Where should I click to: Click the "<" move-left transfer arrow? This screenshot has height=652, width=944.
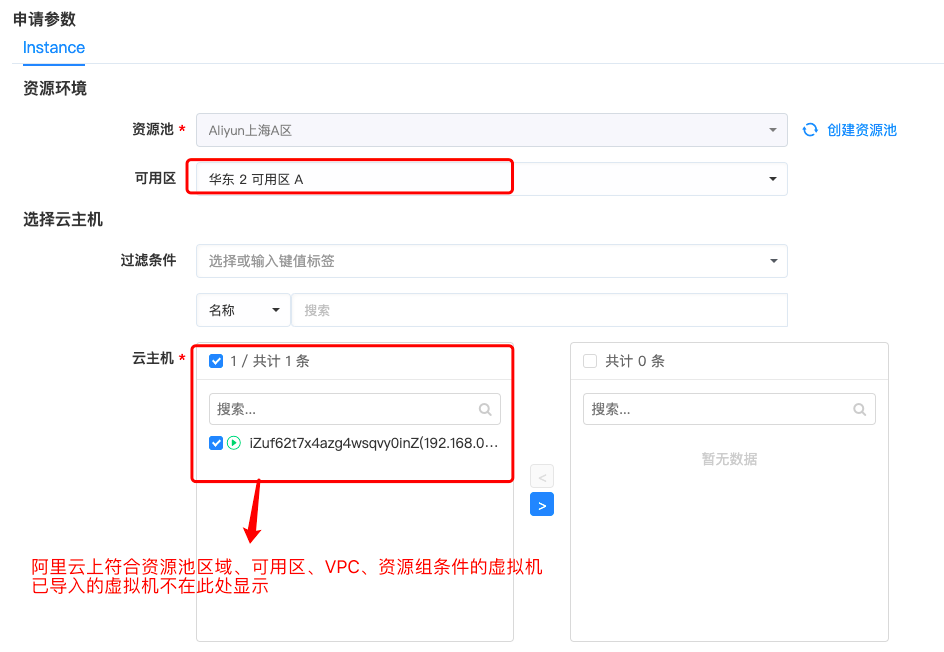click(541, 476)
